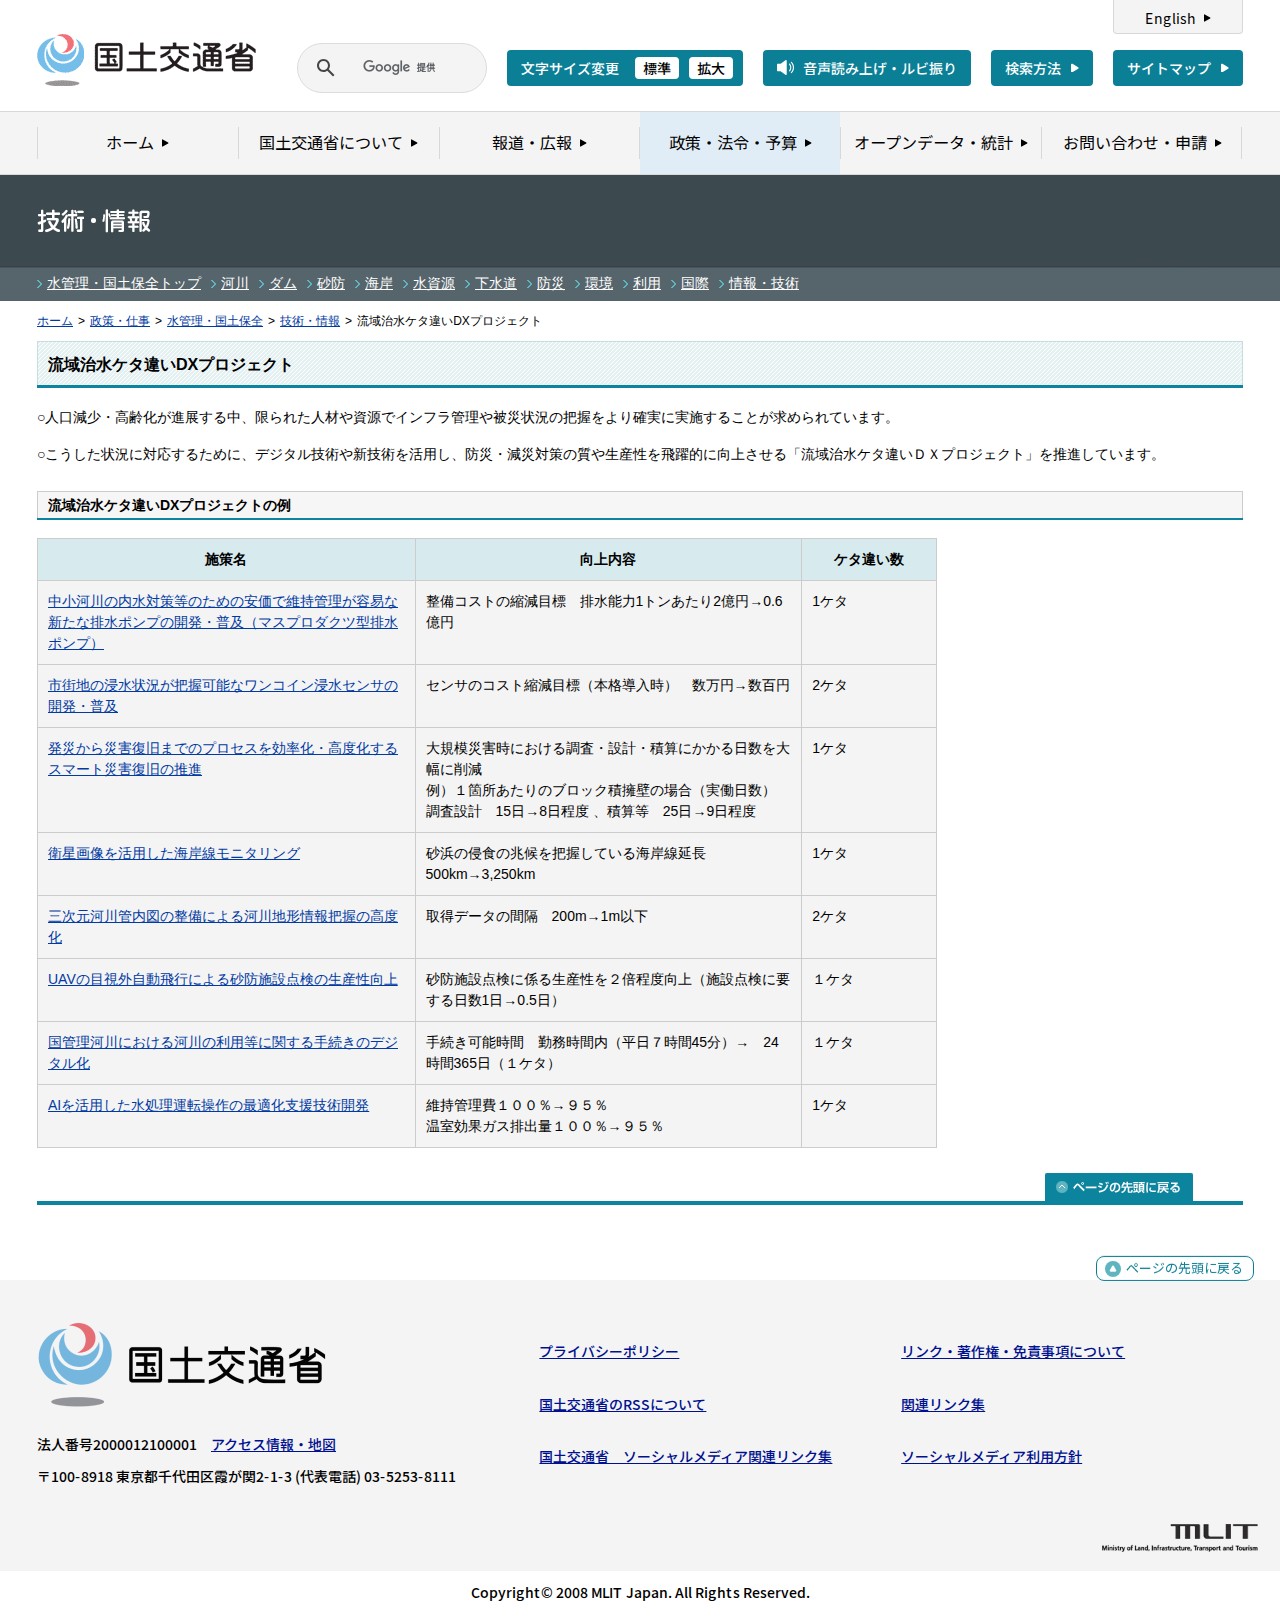Open the 環境 sub-navigation link
The image size is (1280, 1621).
point(599,284)
